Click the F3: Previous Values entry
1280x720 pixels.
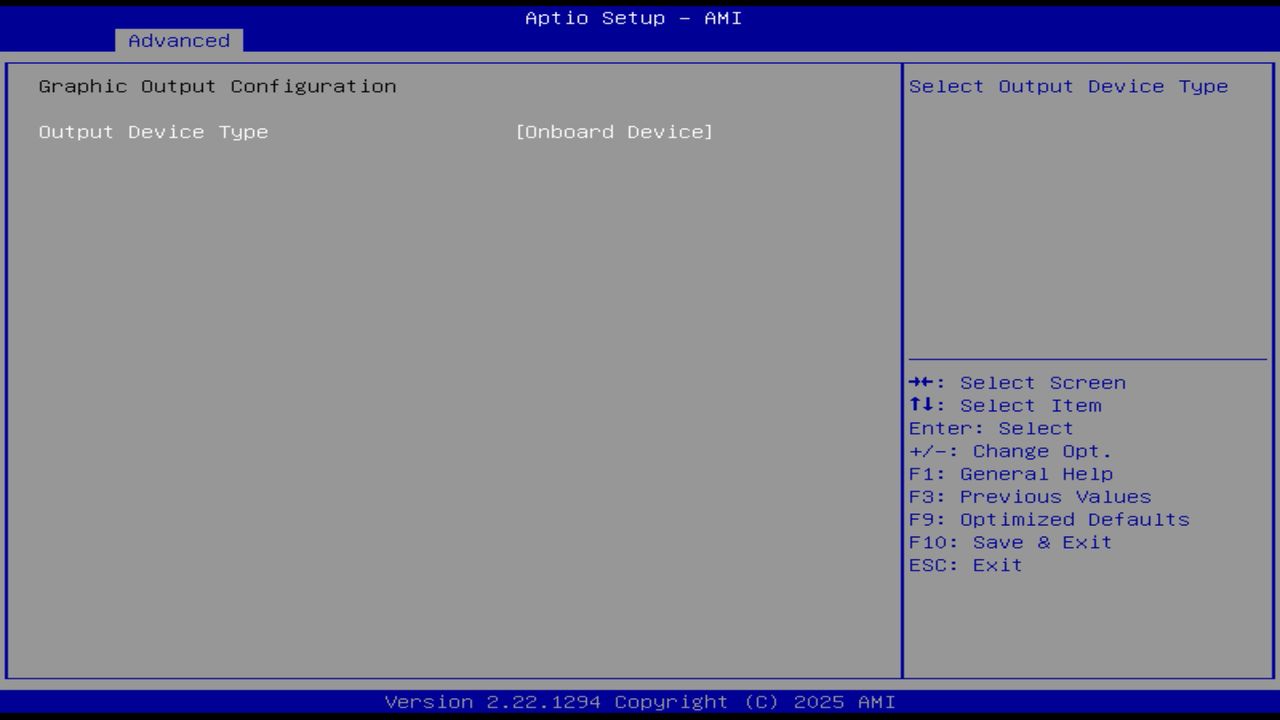coord(1031,496)
